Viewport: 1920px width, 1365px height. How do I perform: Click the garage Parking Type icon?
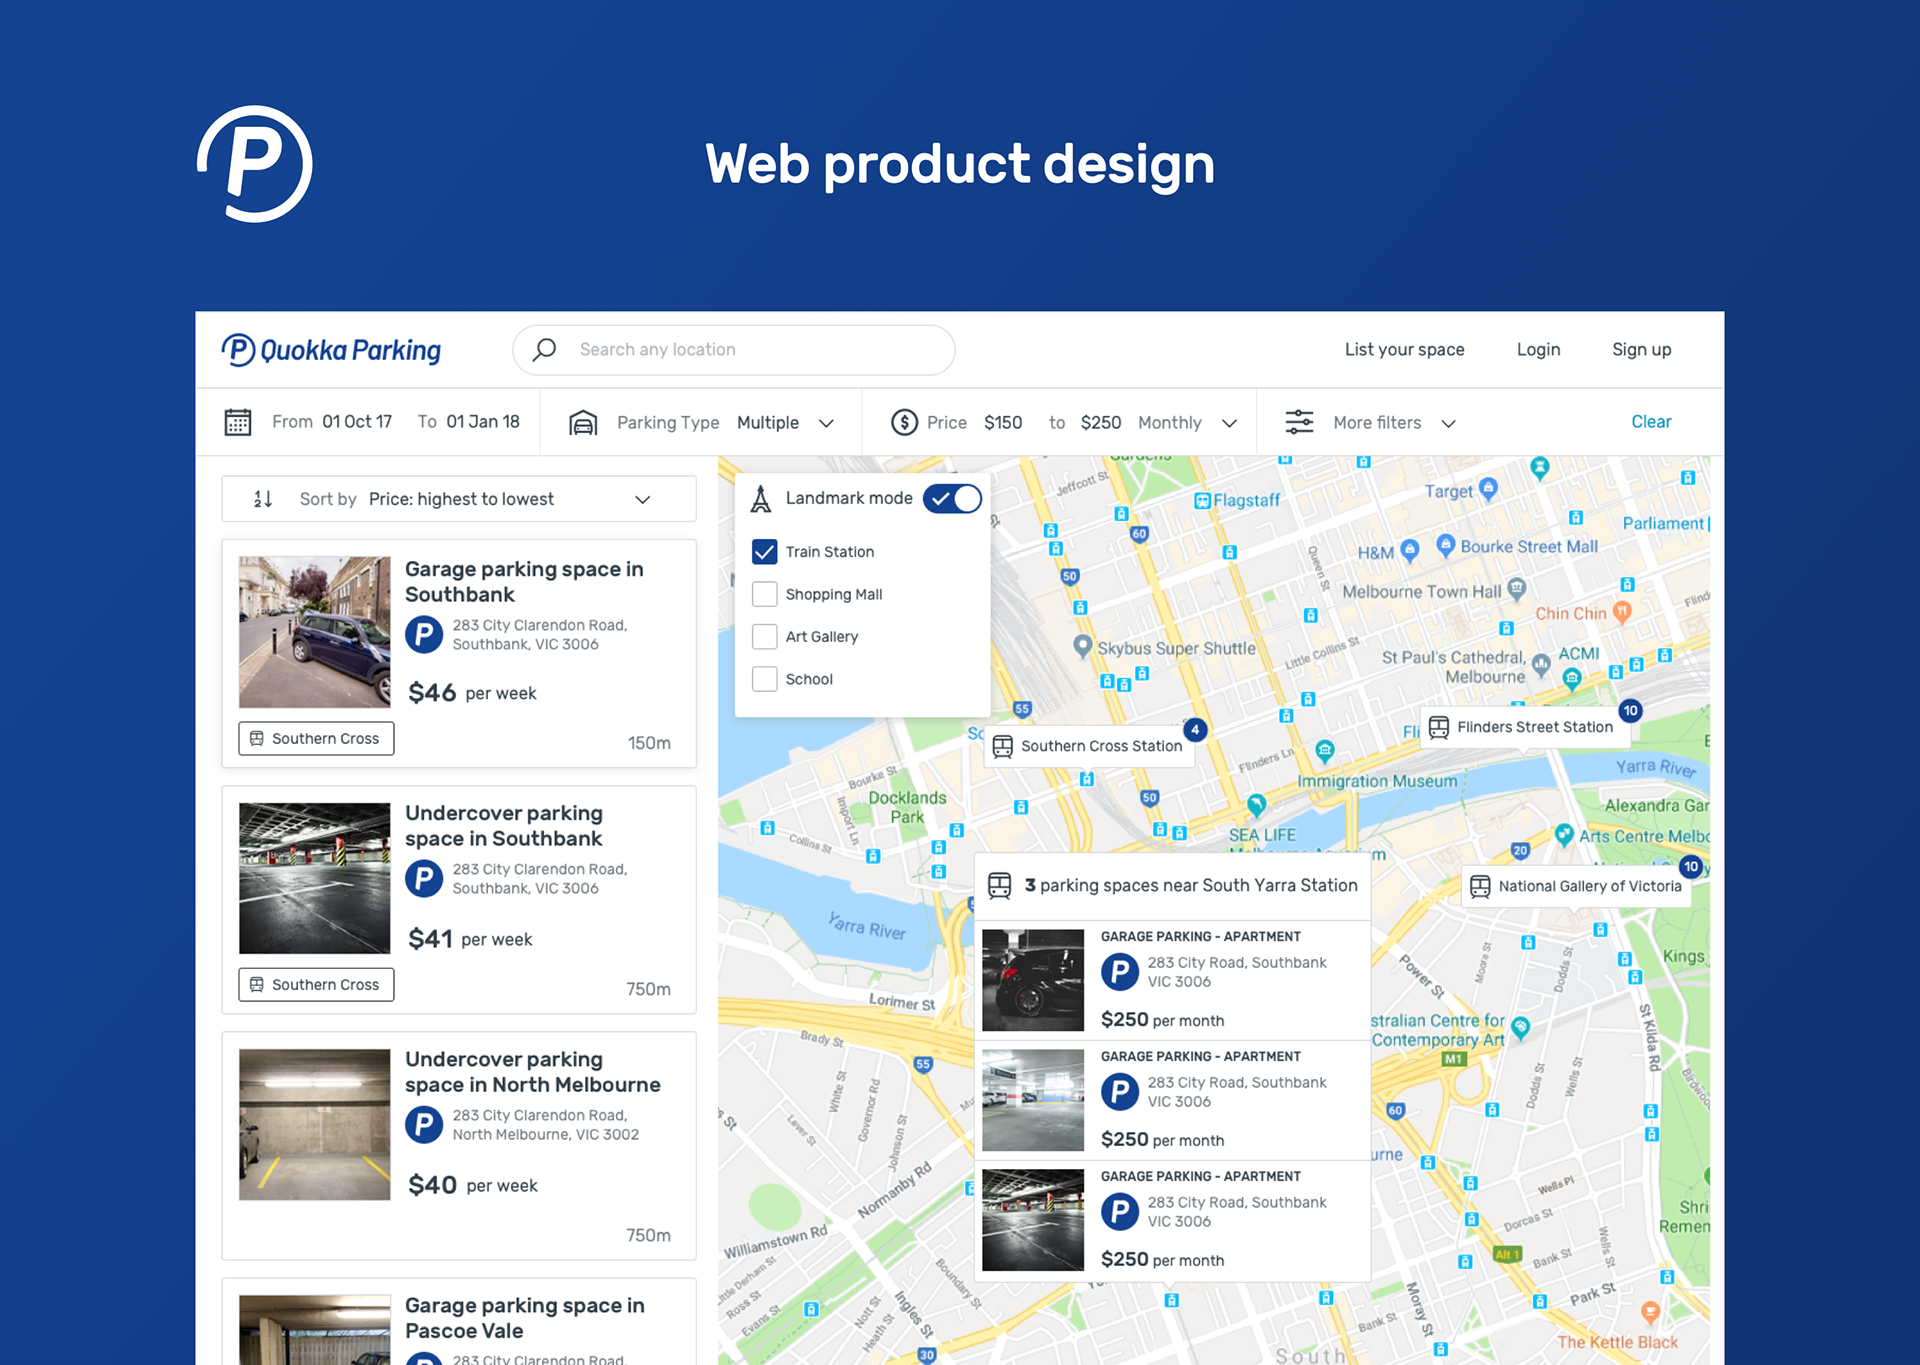(x=583, y=423)
